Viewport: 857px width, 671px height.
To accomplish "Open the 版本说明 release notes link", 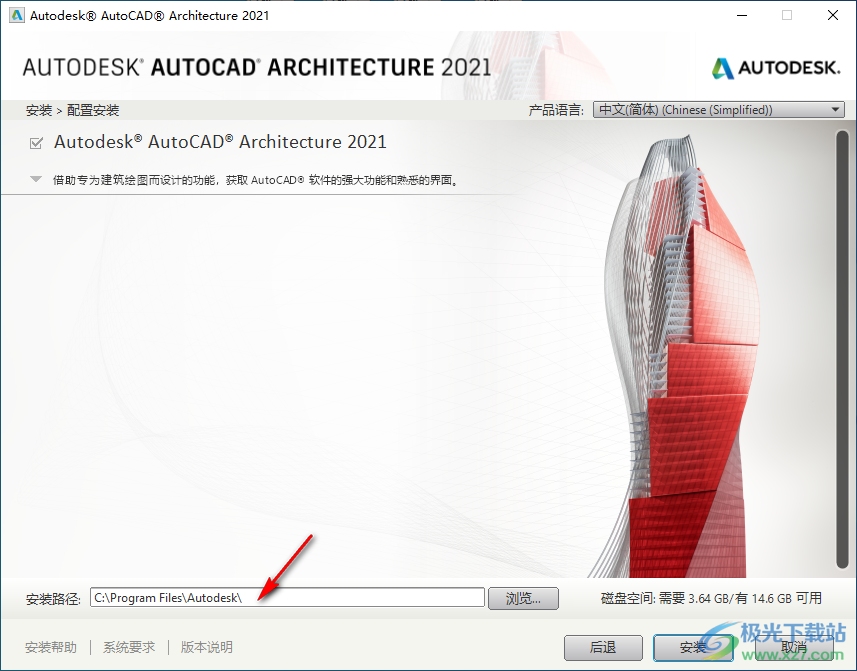I will 207,648.
